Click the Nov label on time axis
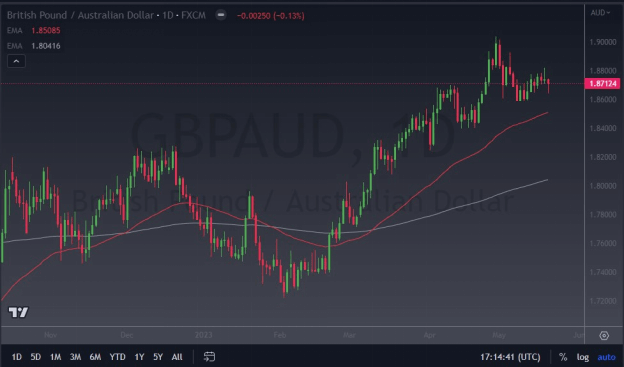This screenshot has width=624, height=367. pyautogui.click(x=50, y=335)
